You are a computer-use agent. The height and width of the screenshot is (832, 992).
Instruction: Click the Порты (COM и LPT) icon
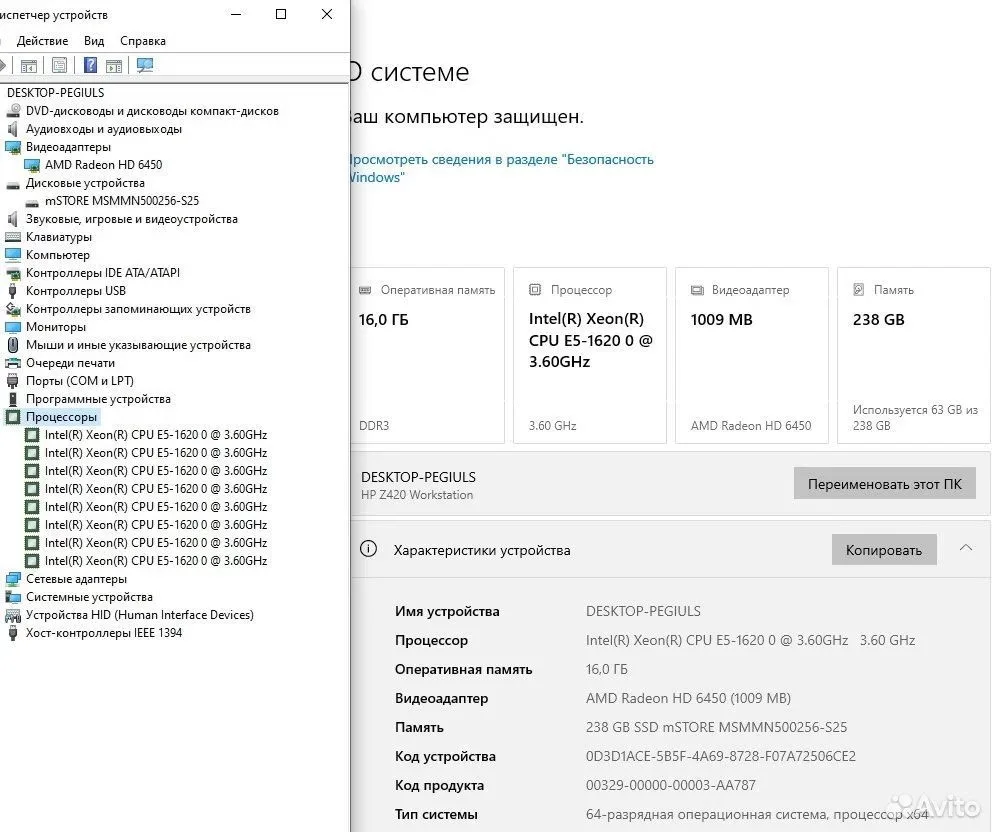13,381
